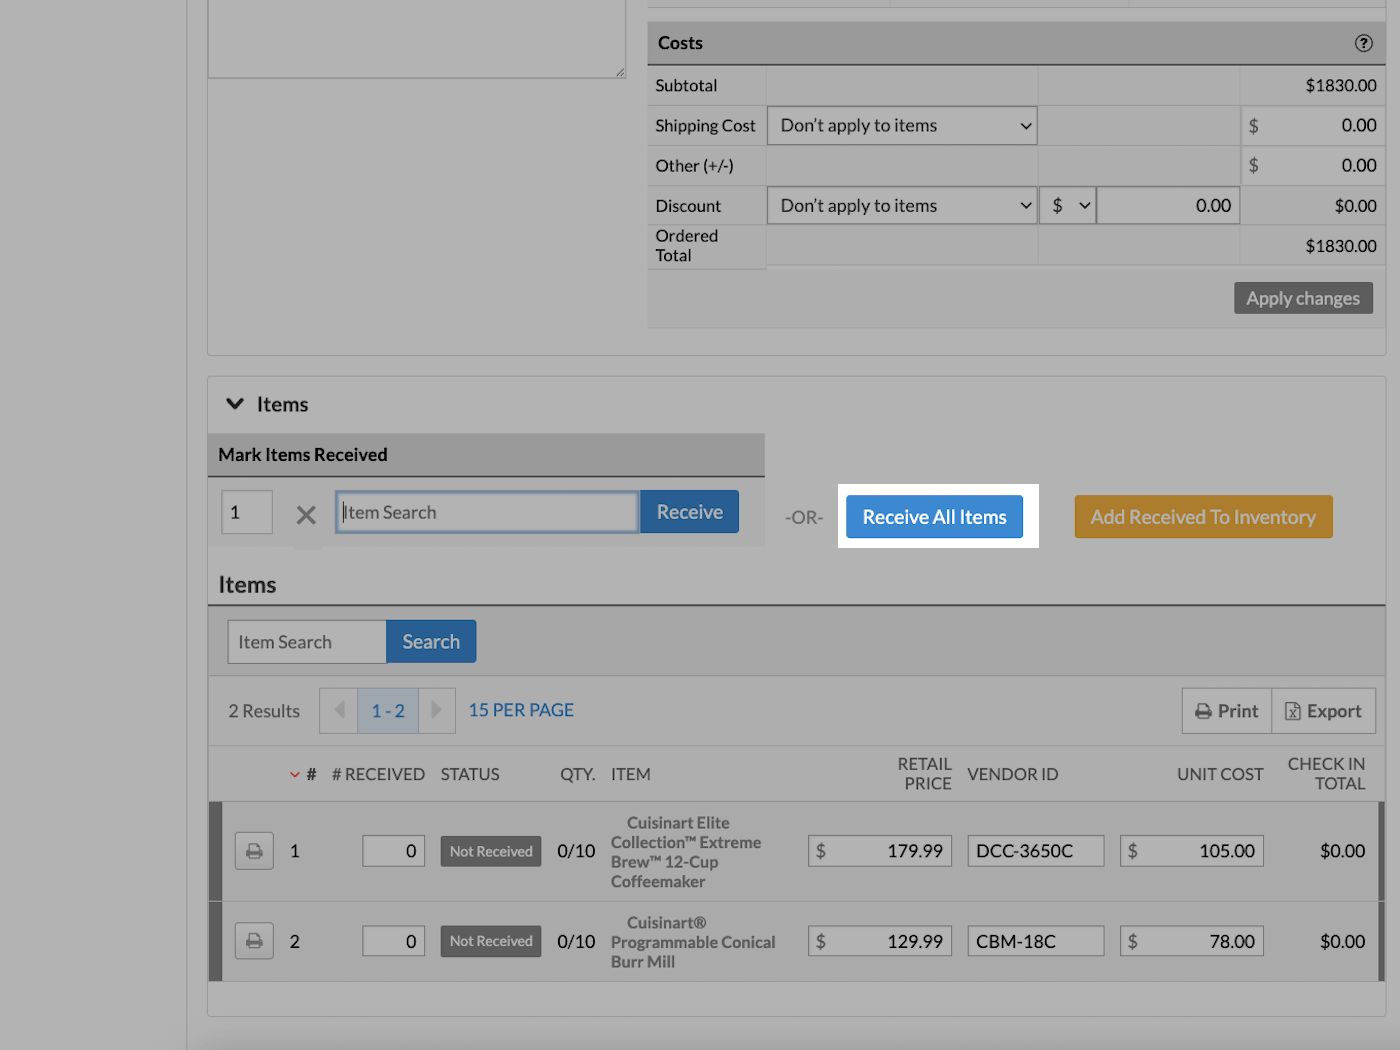
Task: Select Not Received status for the Coffeemaker
Action: 490,850
